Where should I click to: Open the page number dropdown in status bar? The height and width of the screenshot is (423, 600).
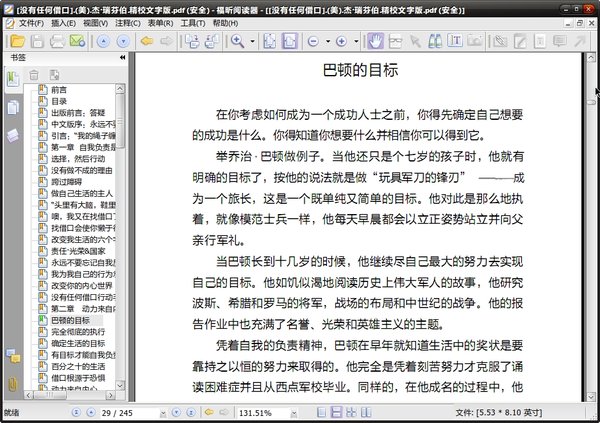[x=163, y=413]
